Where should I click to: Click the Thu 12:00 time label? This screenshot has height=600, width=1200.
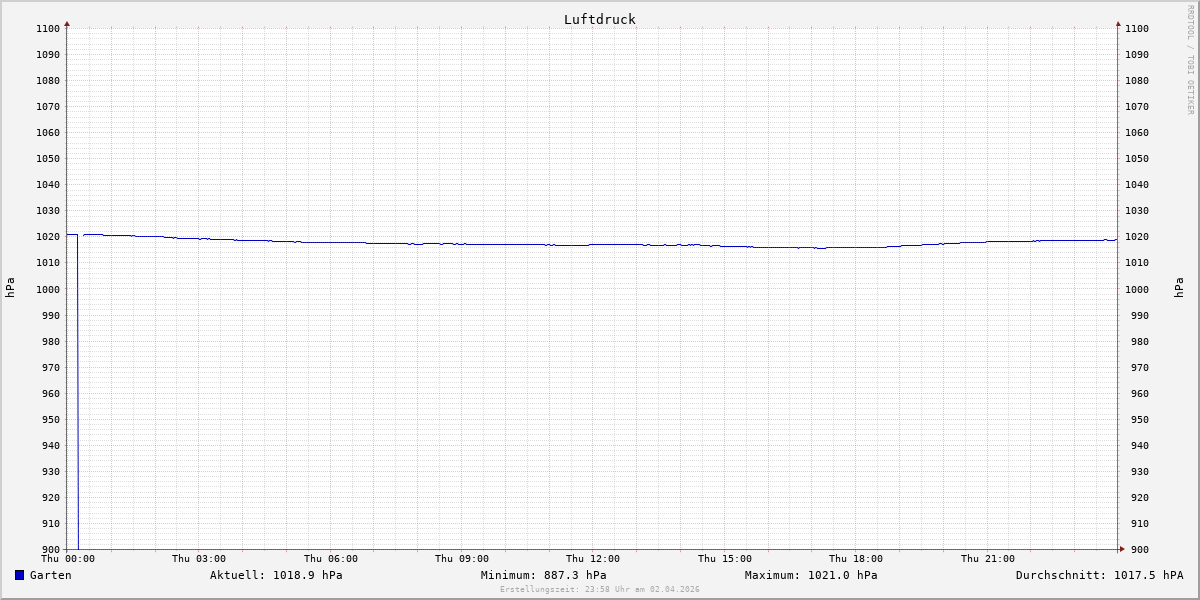593,559
